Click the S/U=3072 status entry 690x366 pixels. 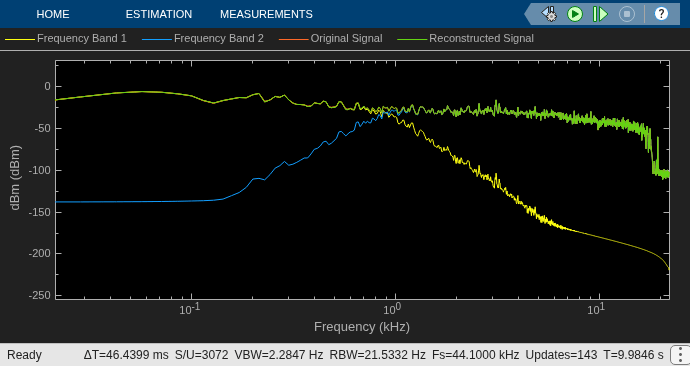pos(202,355)
